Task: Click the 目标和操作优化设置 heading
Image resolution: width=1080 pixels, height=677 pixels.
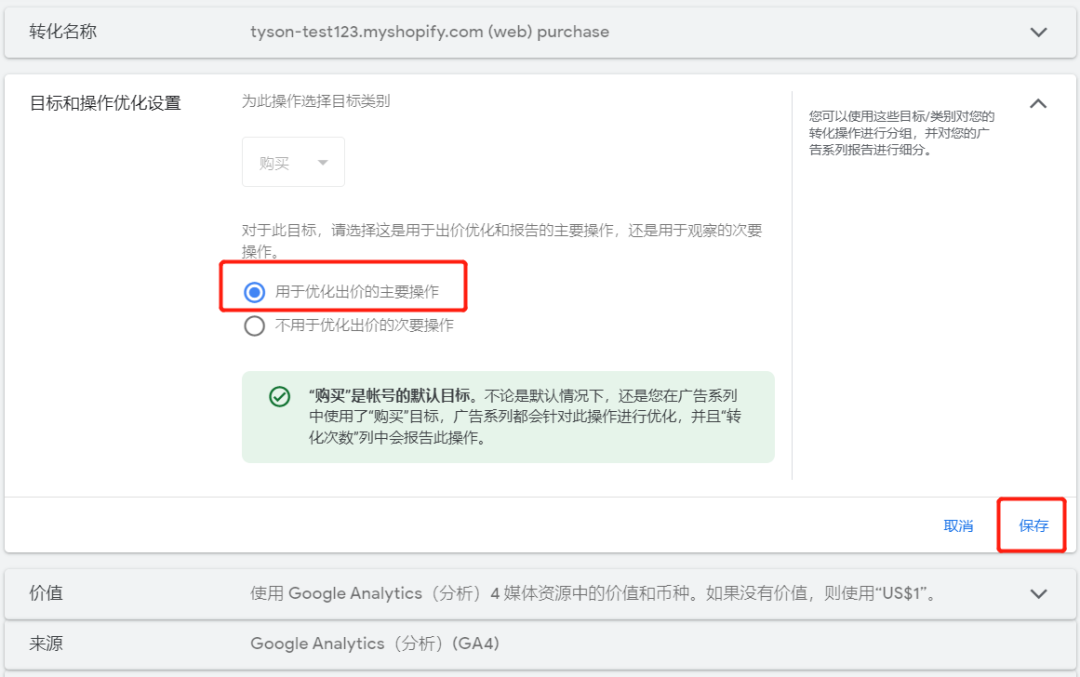Action: 105,103
